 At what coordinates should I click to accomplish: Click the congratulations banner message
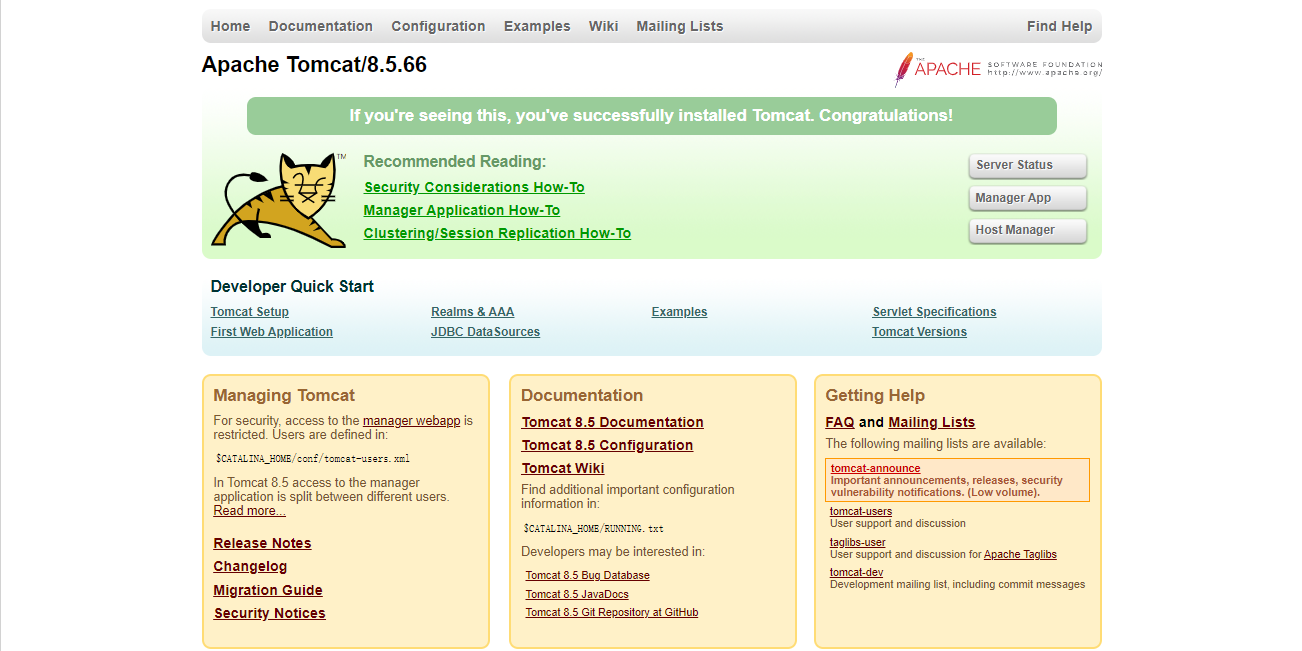pos(651,116)
